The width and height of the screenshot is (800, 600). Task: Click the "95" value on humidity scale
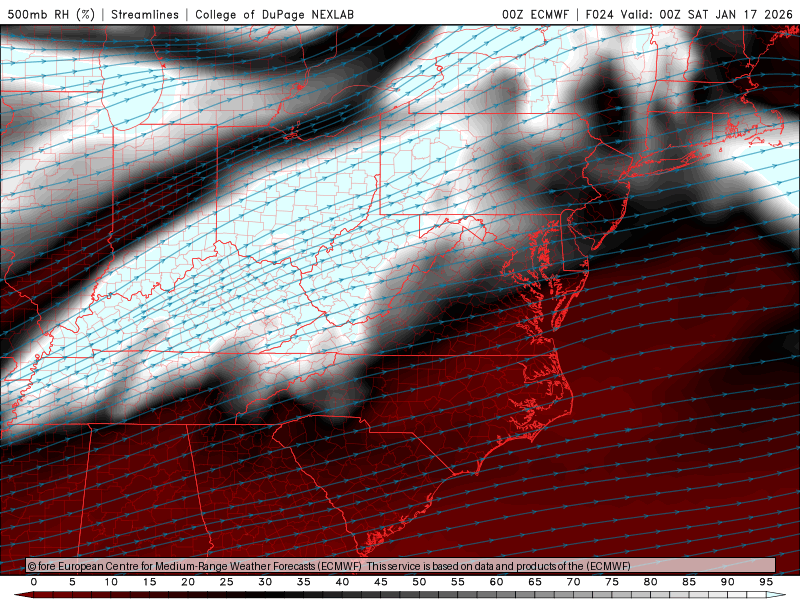(766, 582)
